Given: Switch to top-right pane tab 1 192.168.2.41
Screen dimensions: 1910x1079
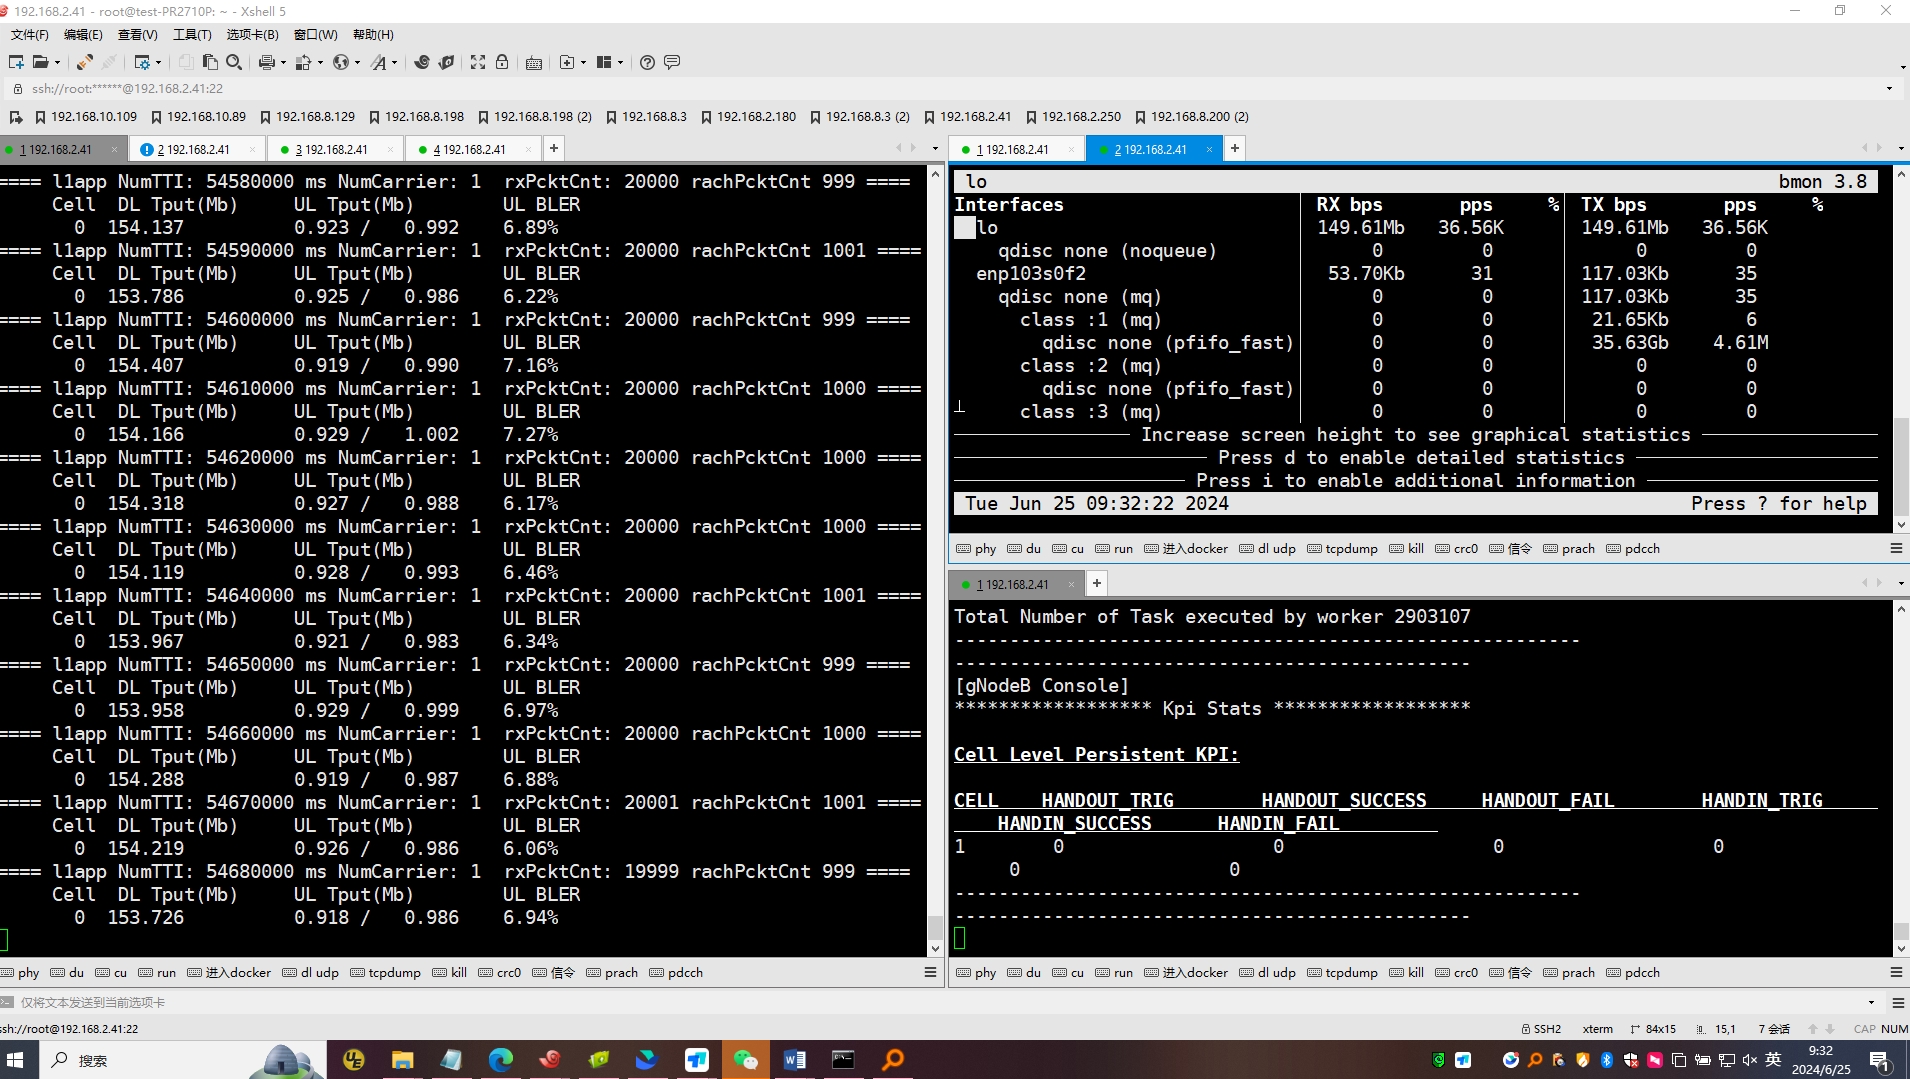Looking at the screenshot, I should (x=1014, y=149).
